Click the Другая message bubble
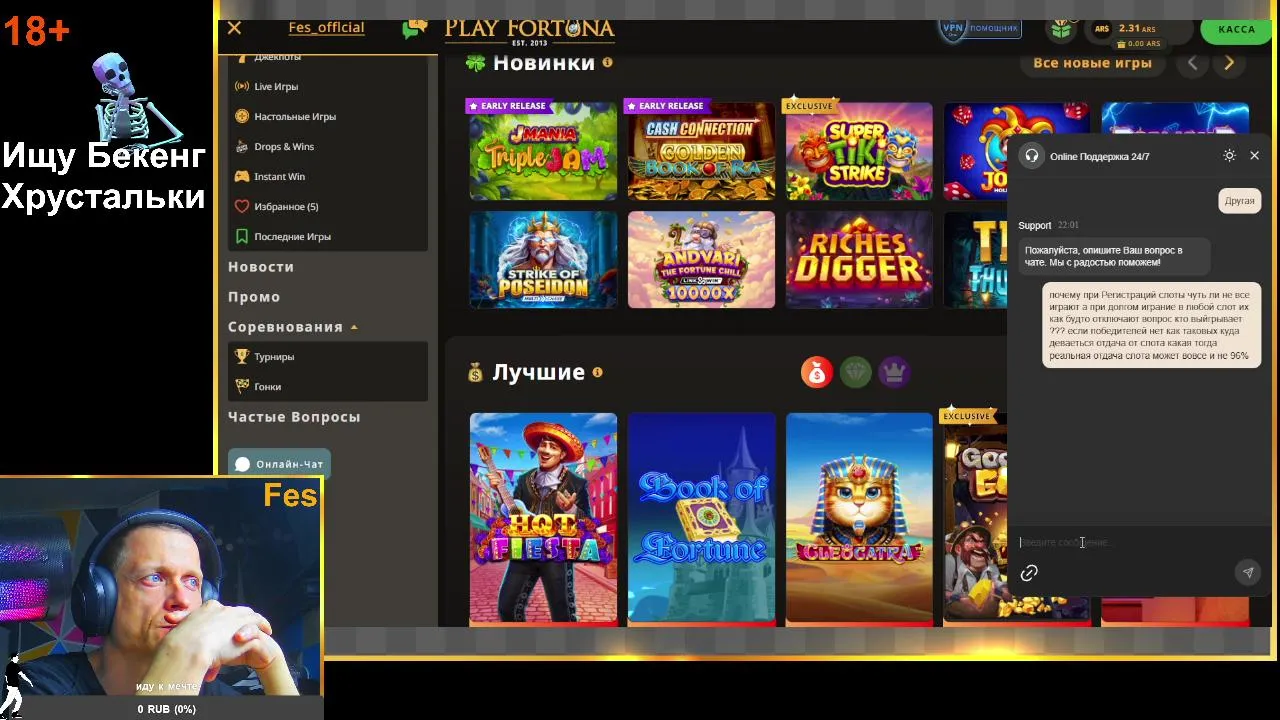The height and width of the screenshot is (720, 1280). (1239, 201)
